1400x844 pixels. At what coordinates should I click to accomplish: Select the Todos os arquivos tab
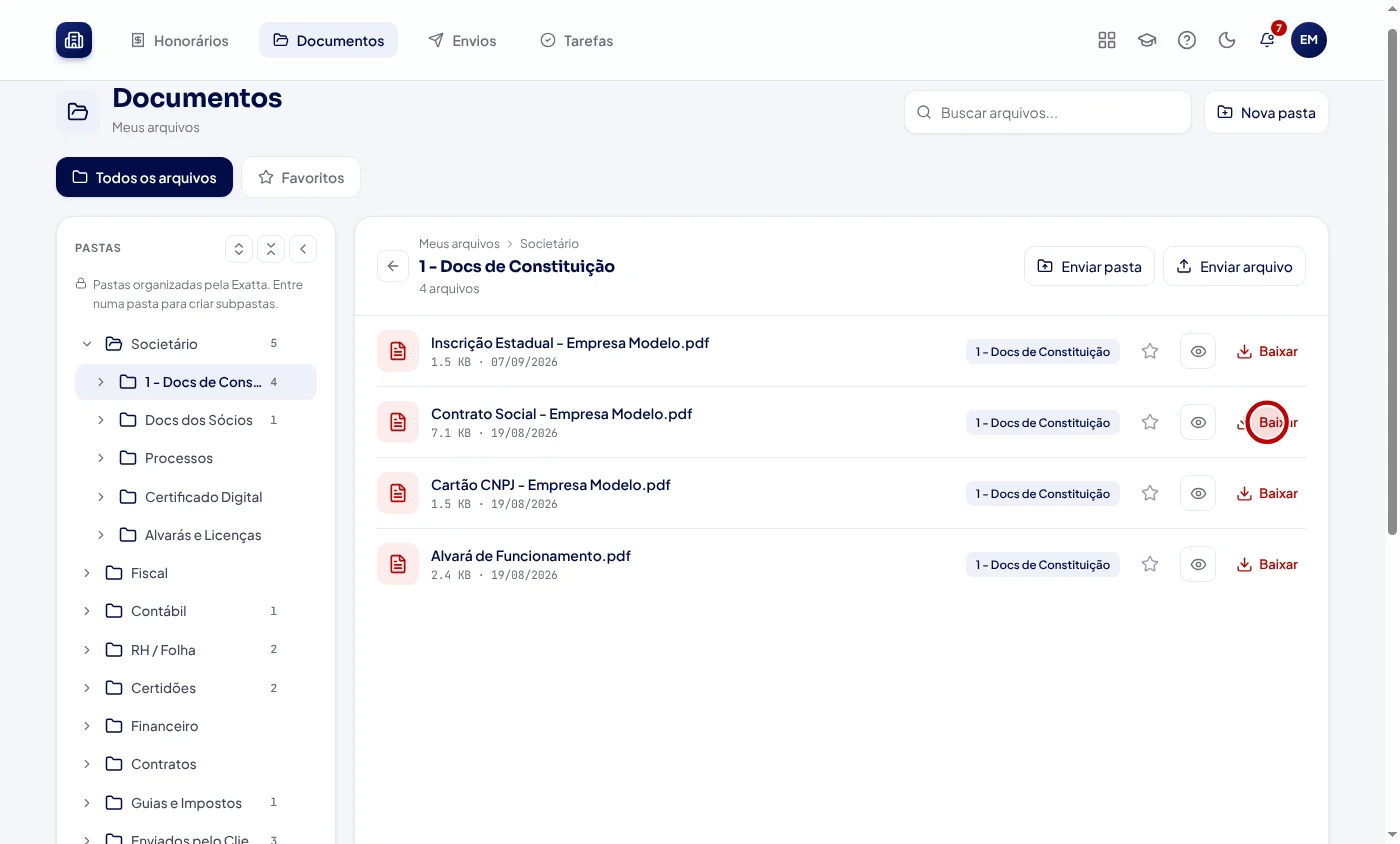144,177
